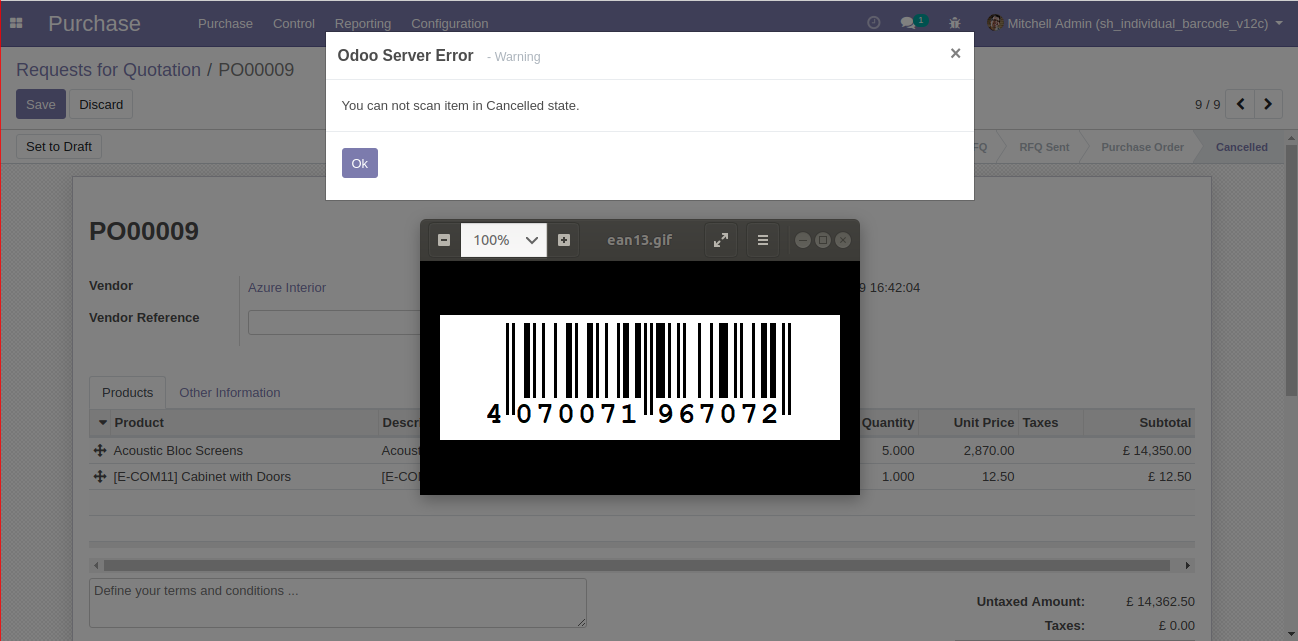Screen dimensions: 1298x641
Task: Click Purchase app title
Action: (94, 23)
